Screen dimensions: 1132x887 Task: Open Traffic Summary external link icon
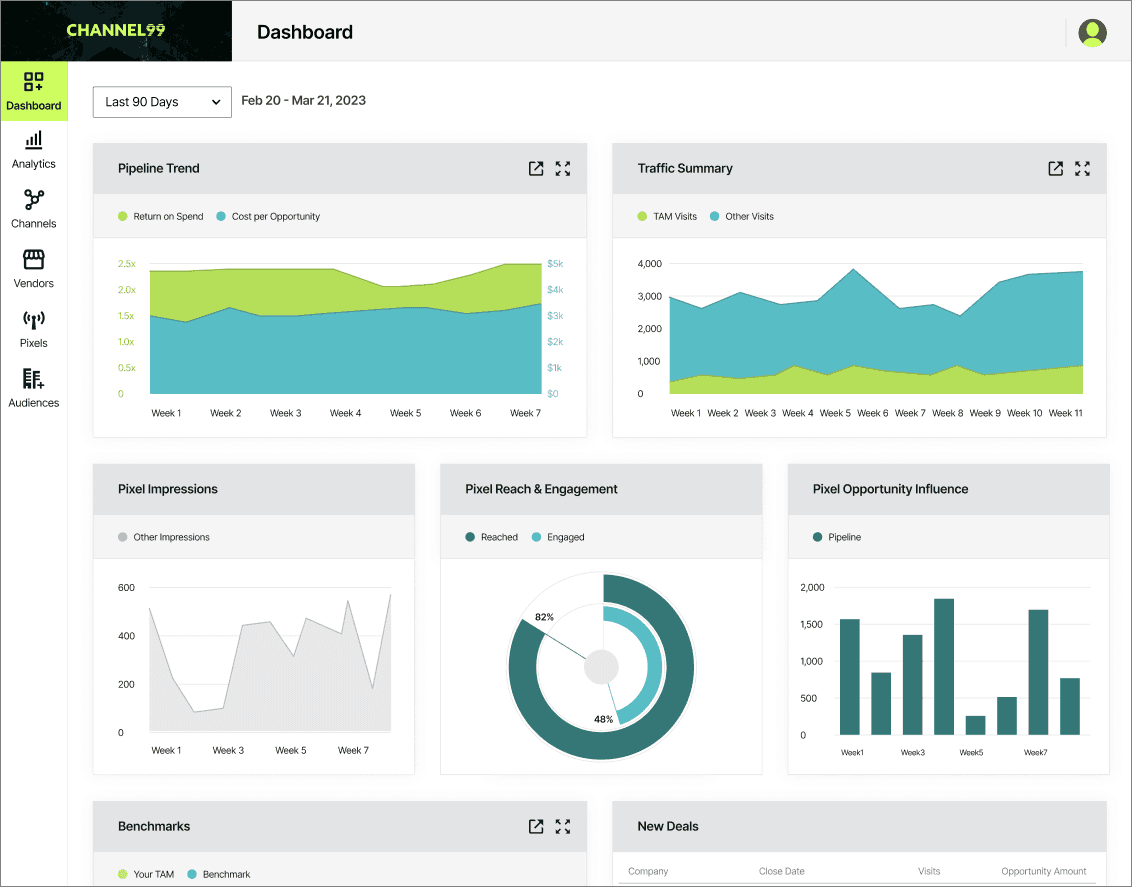[x=1055, y=168]
